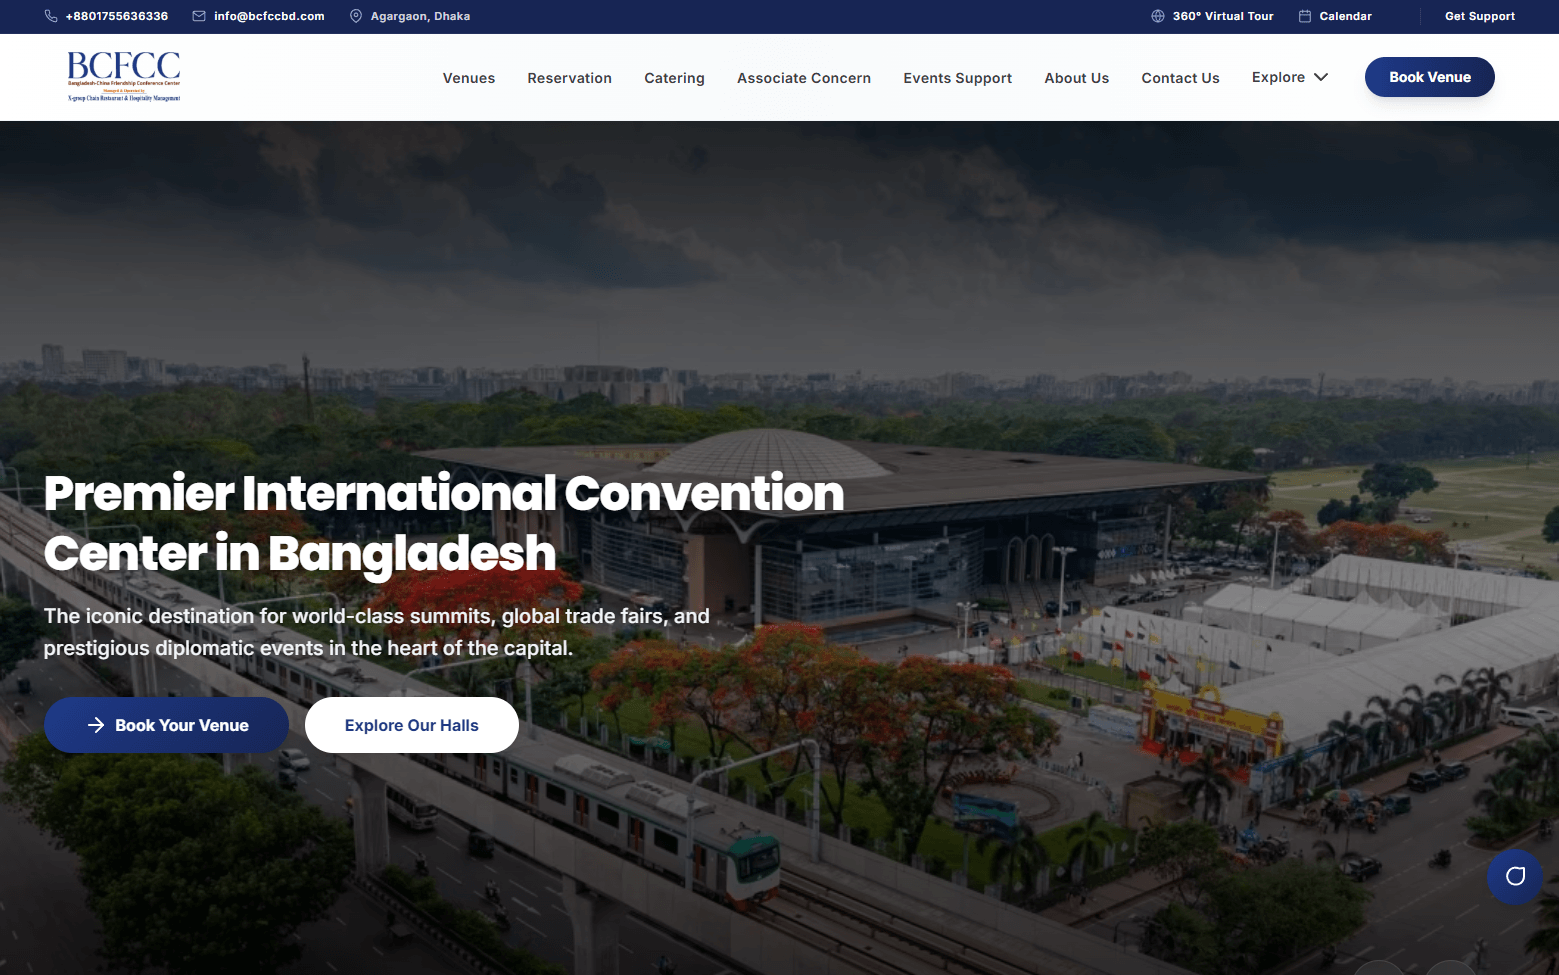Go to Associate Concern page
The height and width of the screenshot is (975, 1559).
(x=803, y=77)
